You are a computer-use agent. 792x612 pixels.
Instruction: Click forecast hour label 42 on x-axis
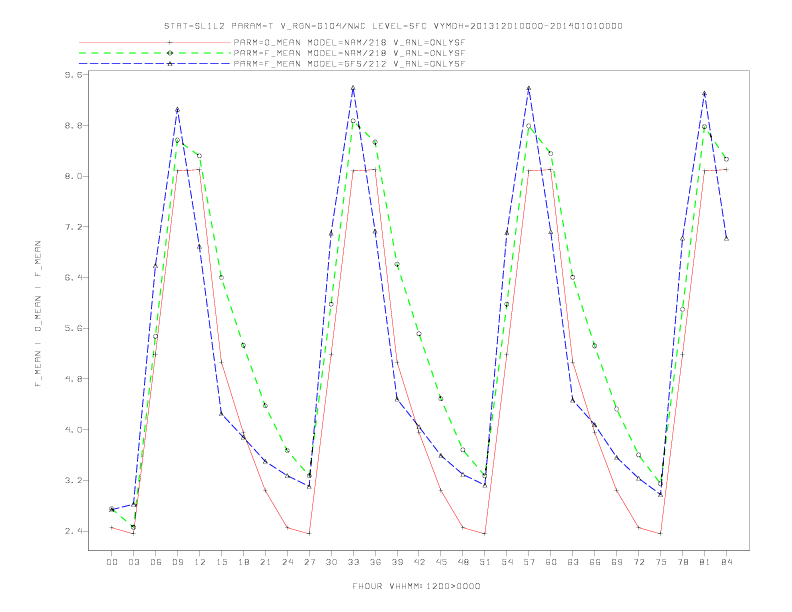[x=419, y=562]
